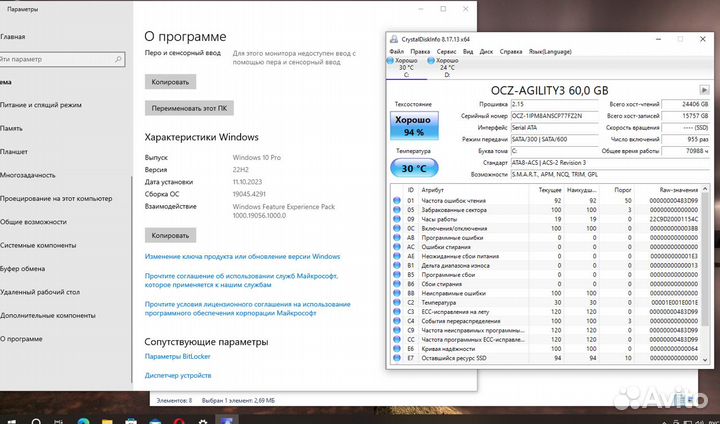Image resolution: width=720 pixels, height=424 pixels.
Task: Open Диспетчер устройств link
Action: point(178,375)
